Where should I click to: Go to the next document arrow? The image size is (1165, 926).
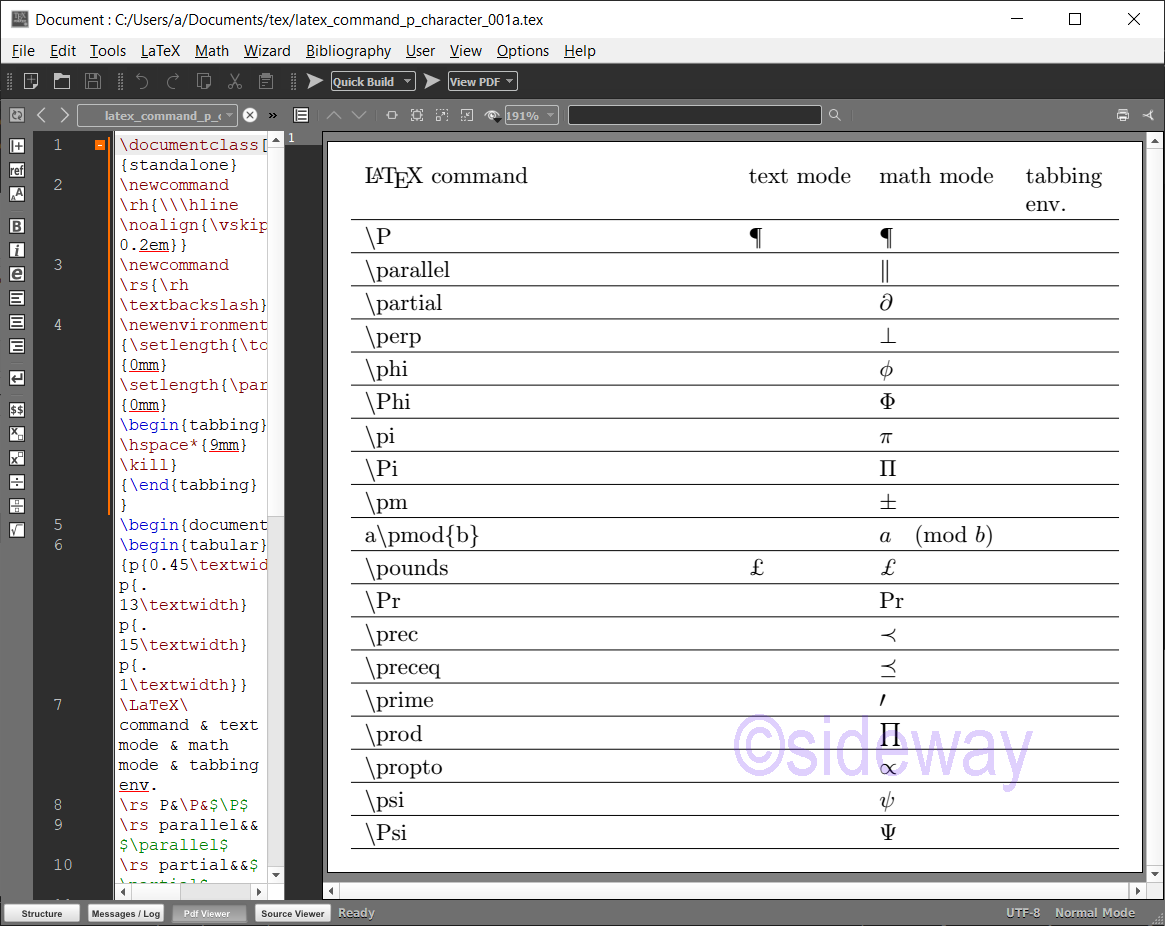[65, 115]
